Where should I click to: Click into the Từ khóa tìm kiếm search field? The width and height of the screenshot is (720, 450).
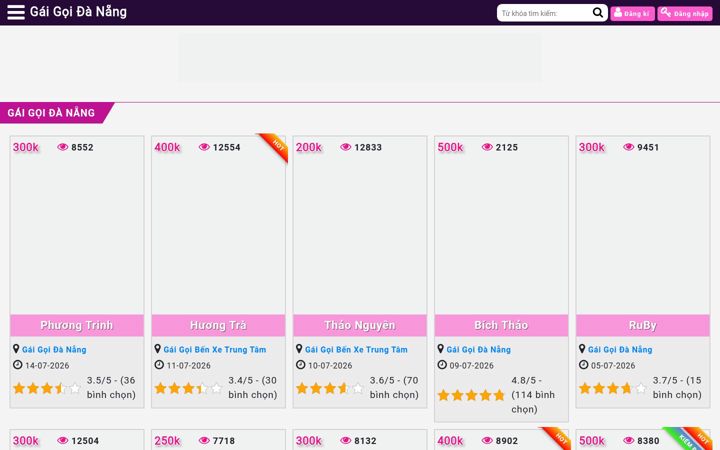pos(545,13)
